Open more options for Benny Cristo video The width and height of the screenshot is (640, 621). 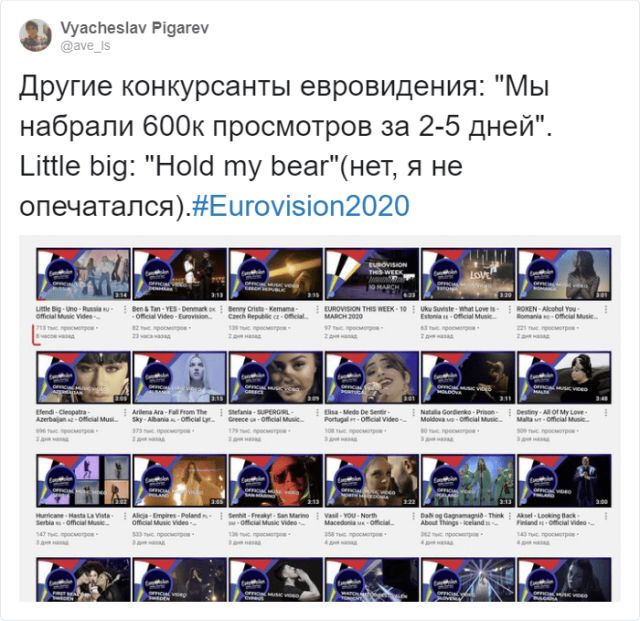[318, 309]
